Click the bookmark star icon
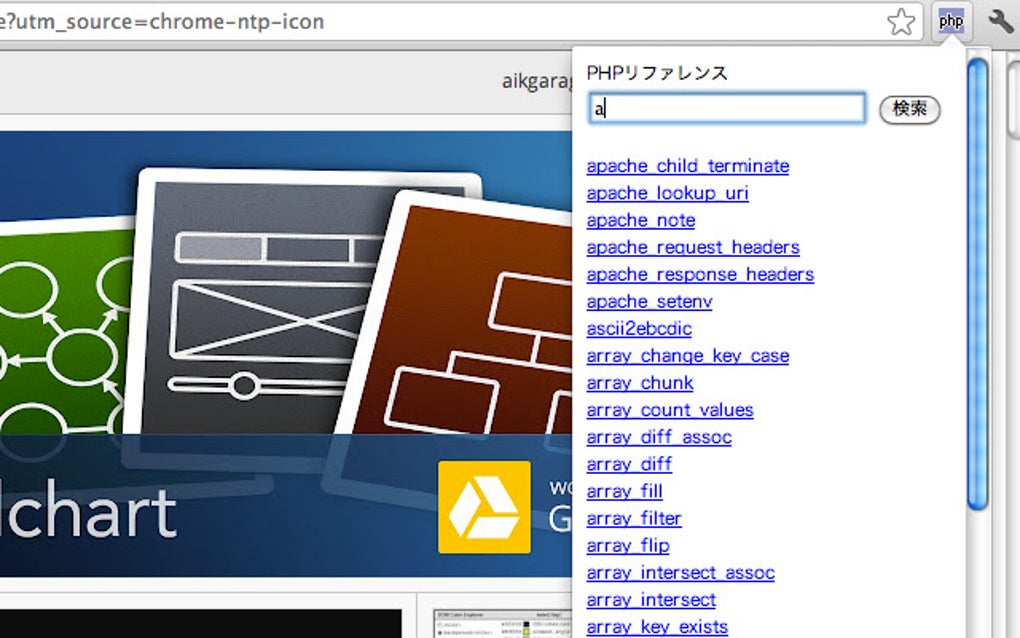Image resolution: width=1020 pixels, height=638 pixels. click(x=901, y=20)
